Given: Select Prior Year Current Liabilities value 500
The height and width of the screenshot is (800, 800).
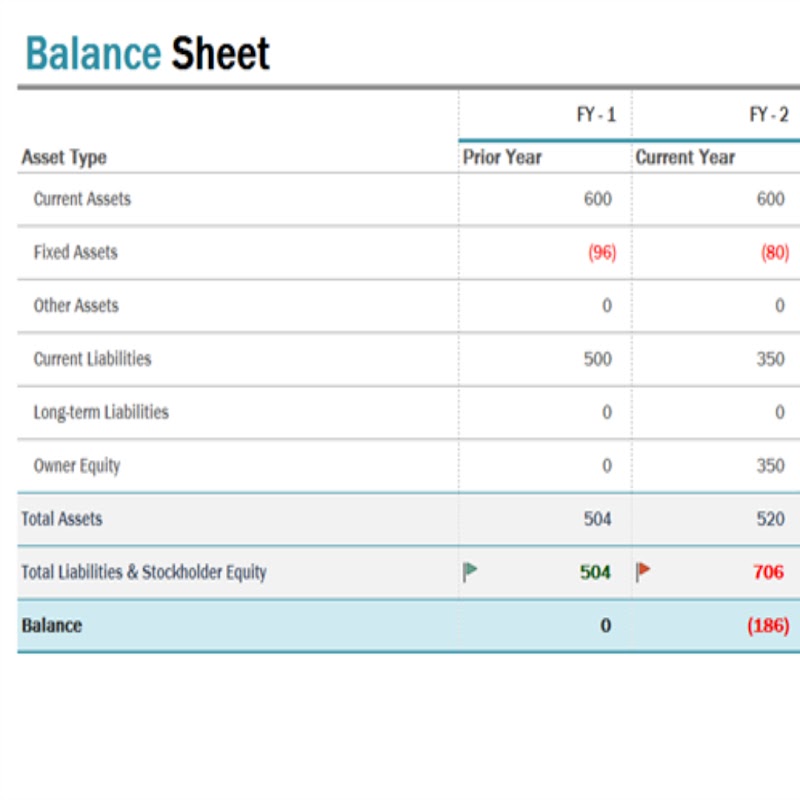Looking at the screenshot, I should [x=597, y=359].
